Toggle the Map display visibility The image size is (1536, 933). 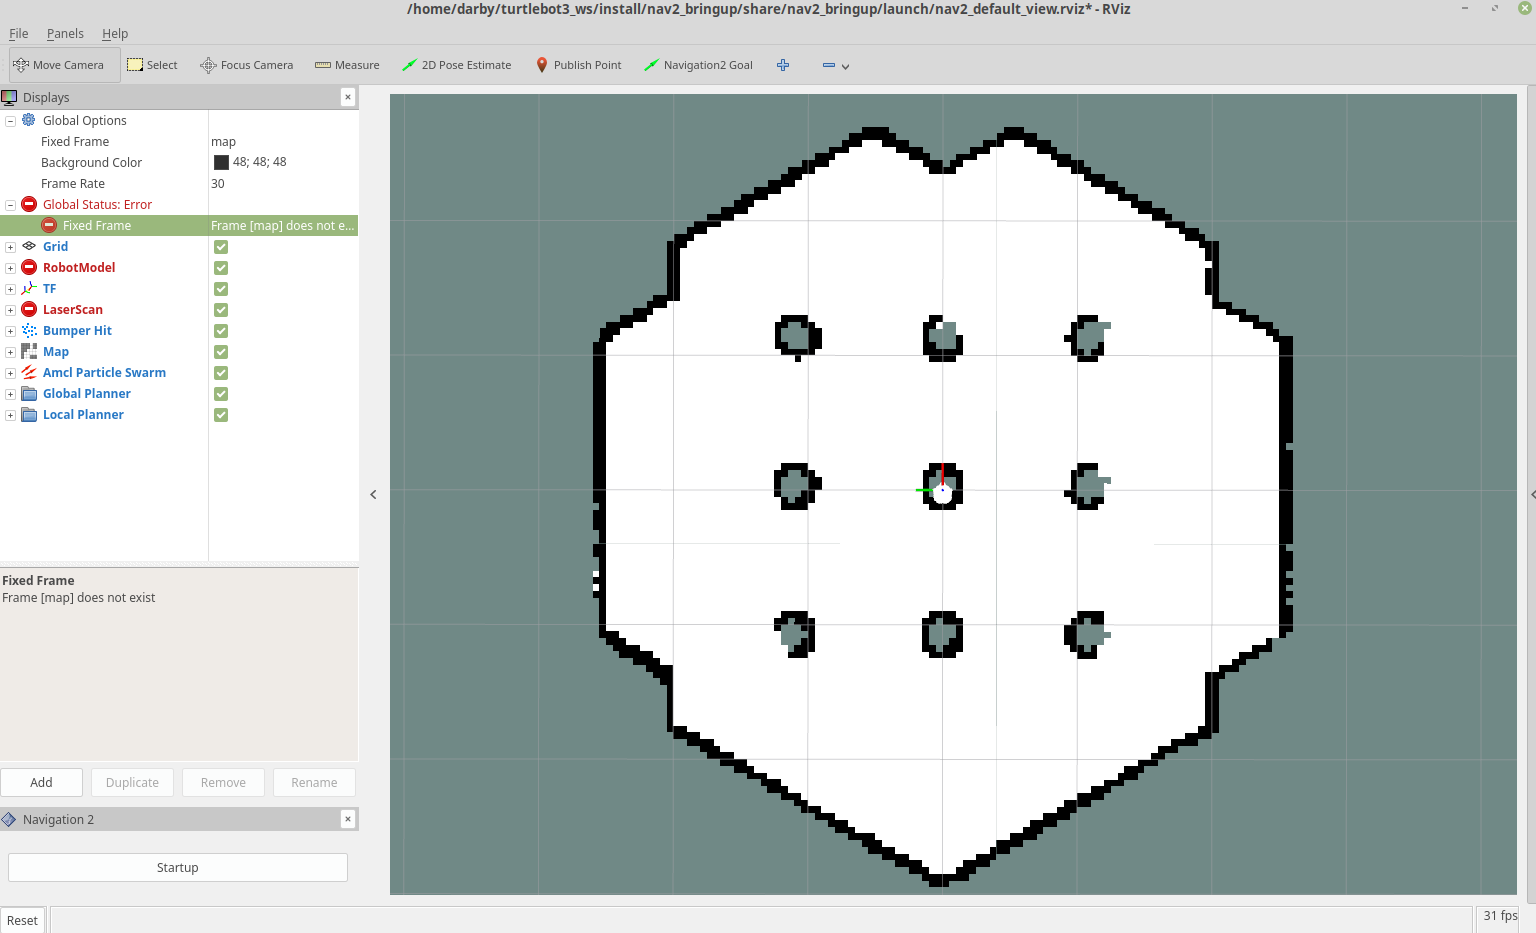220,352
